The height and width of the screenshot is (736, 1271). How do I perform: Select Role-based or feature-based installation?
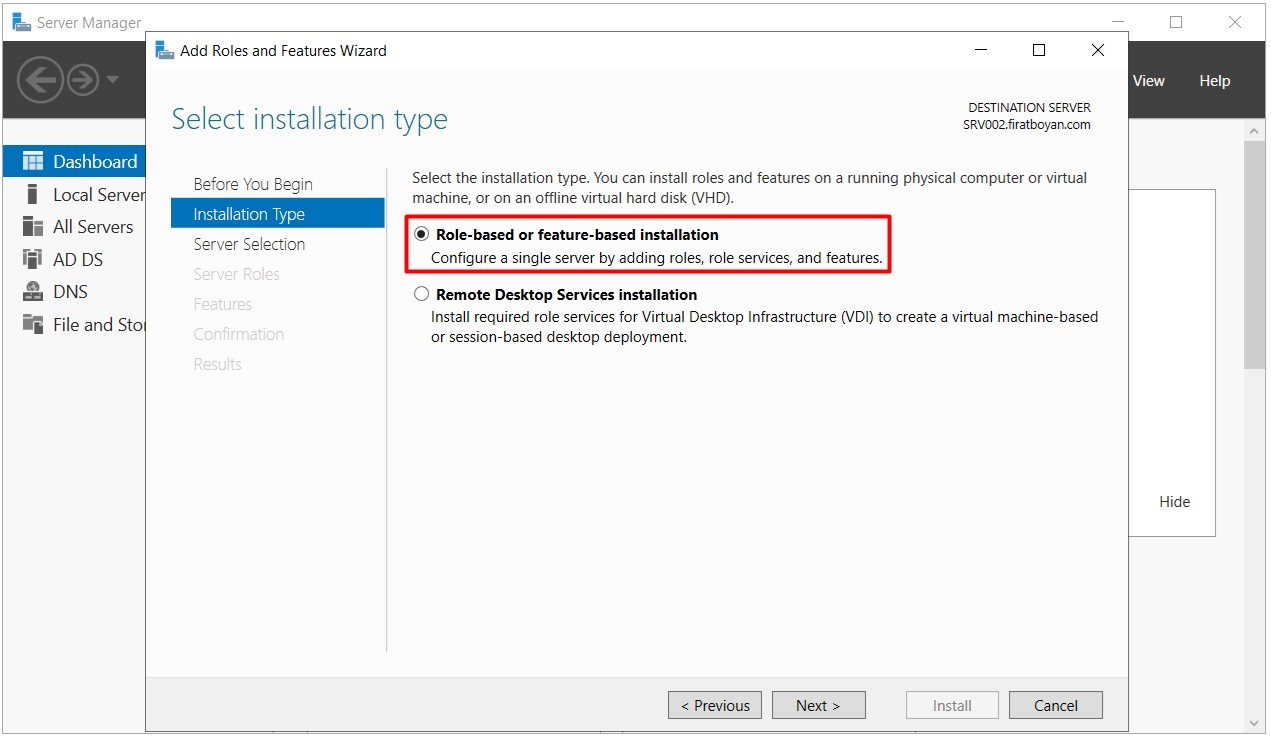422,235
